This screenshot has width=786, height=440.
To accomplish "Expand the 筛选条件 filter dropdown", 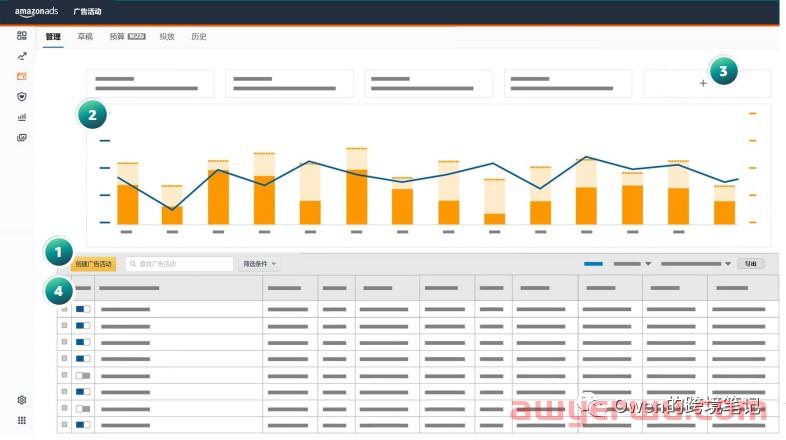I will coord(260,264).
